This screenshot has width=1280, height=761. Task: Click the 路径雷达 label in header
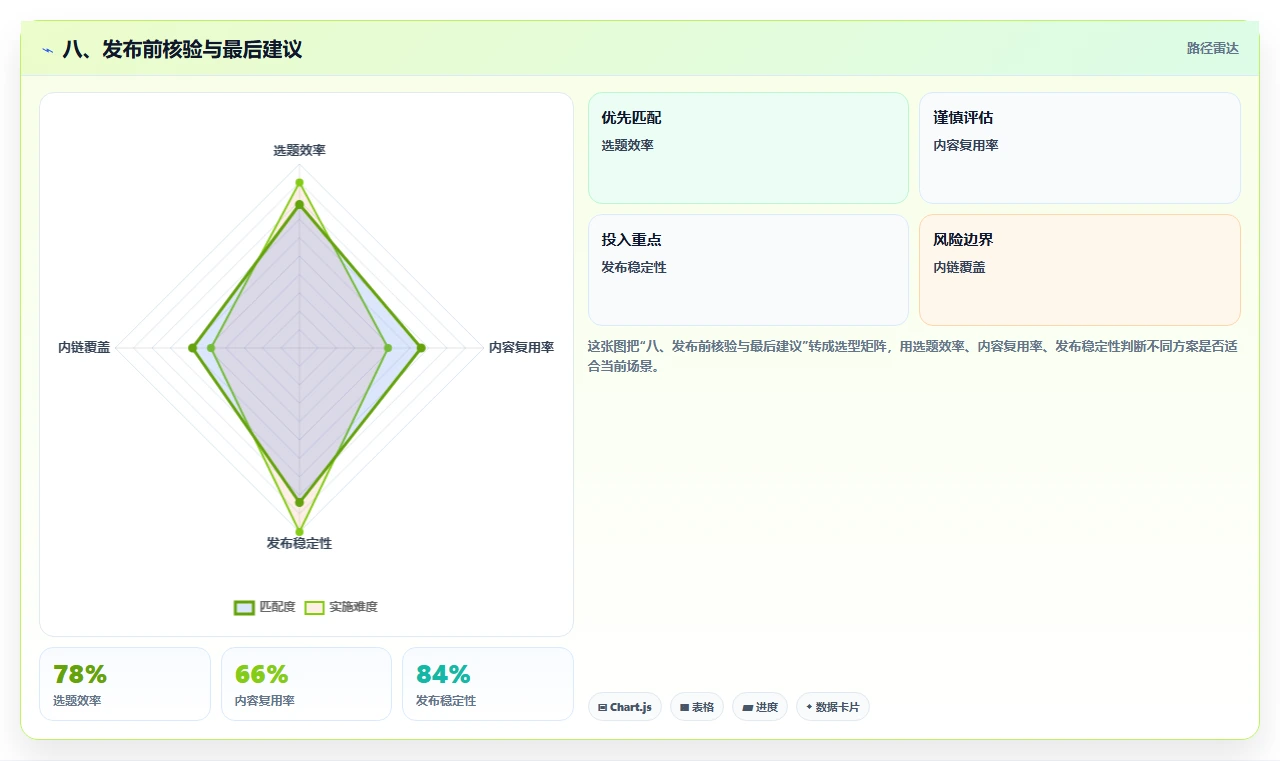pyautogui.click(x=1213, y=48)
